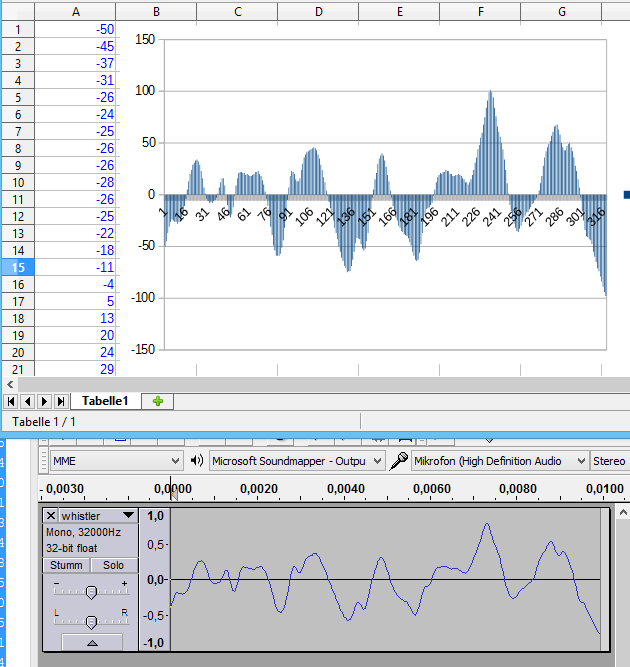The width and height of the screenshot is (630, 667).
Task: Click the speaker output icon in Audacity
Action: click(197, 461)
